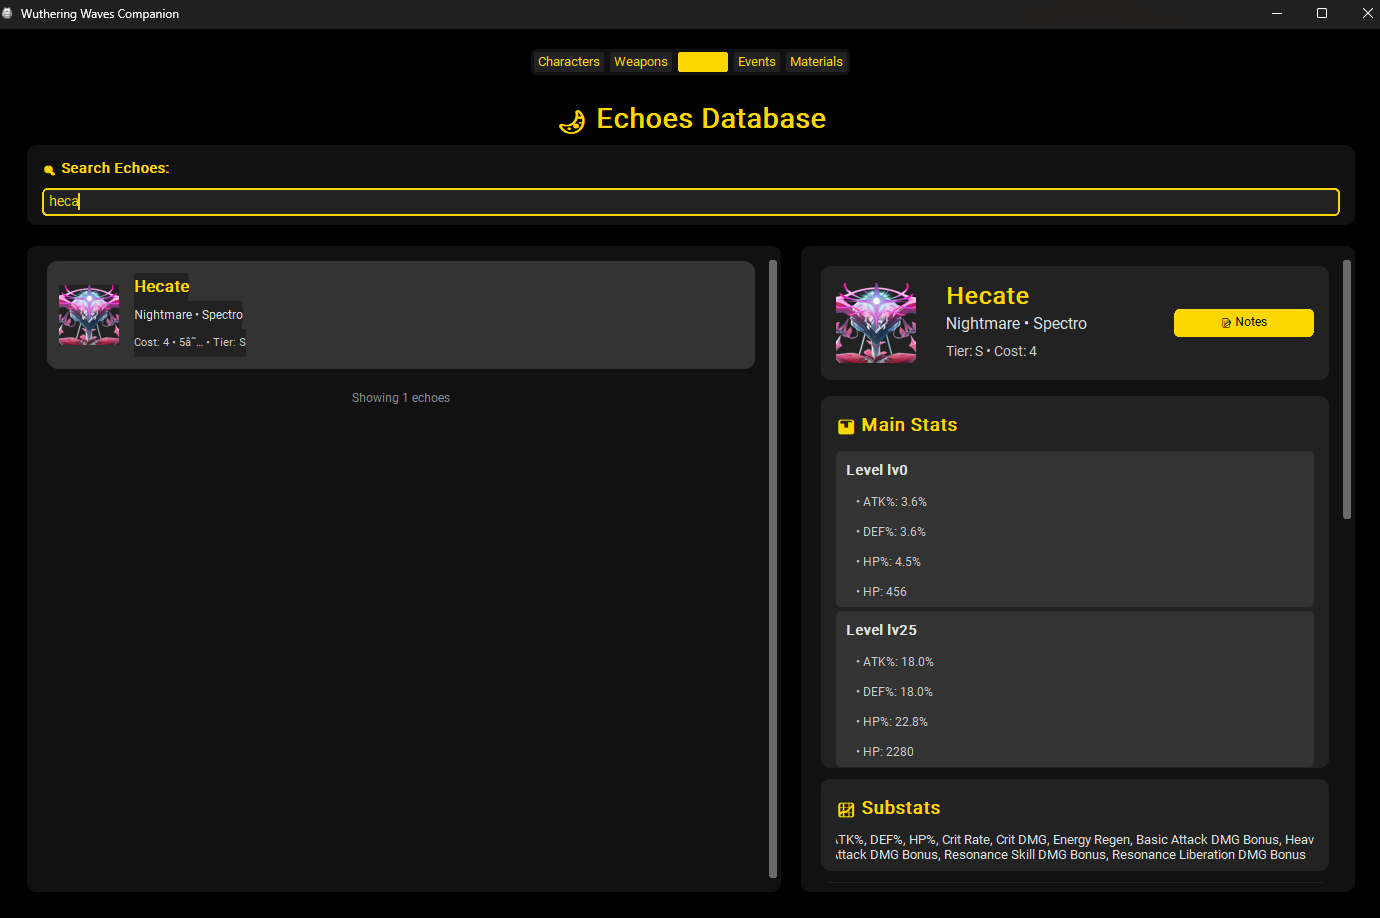Click 'Level lv0' heading
The height and width of the screenshot is (918, 1380).
(x=877, y=470)
